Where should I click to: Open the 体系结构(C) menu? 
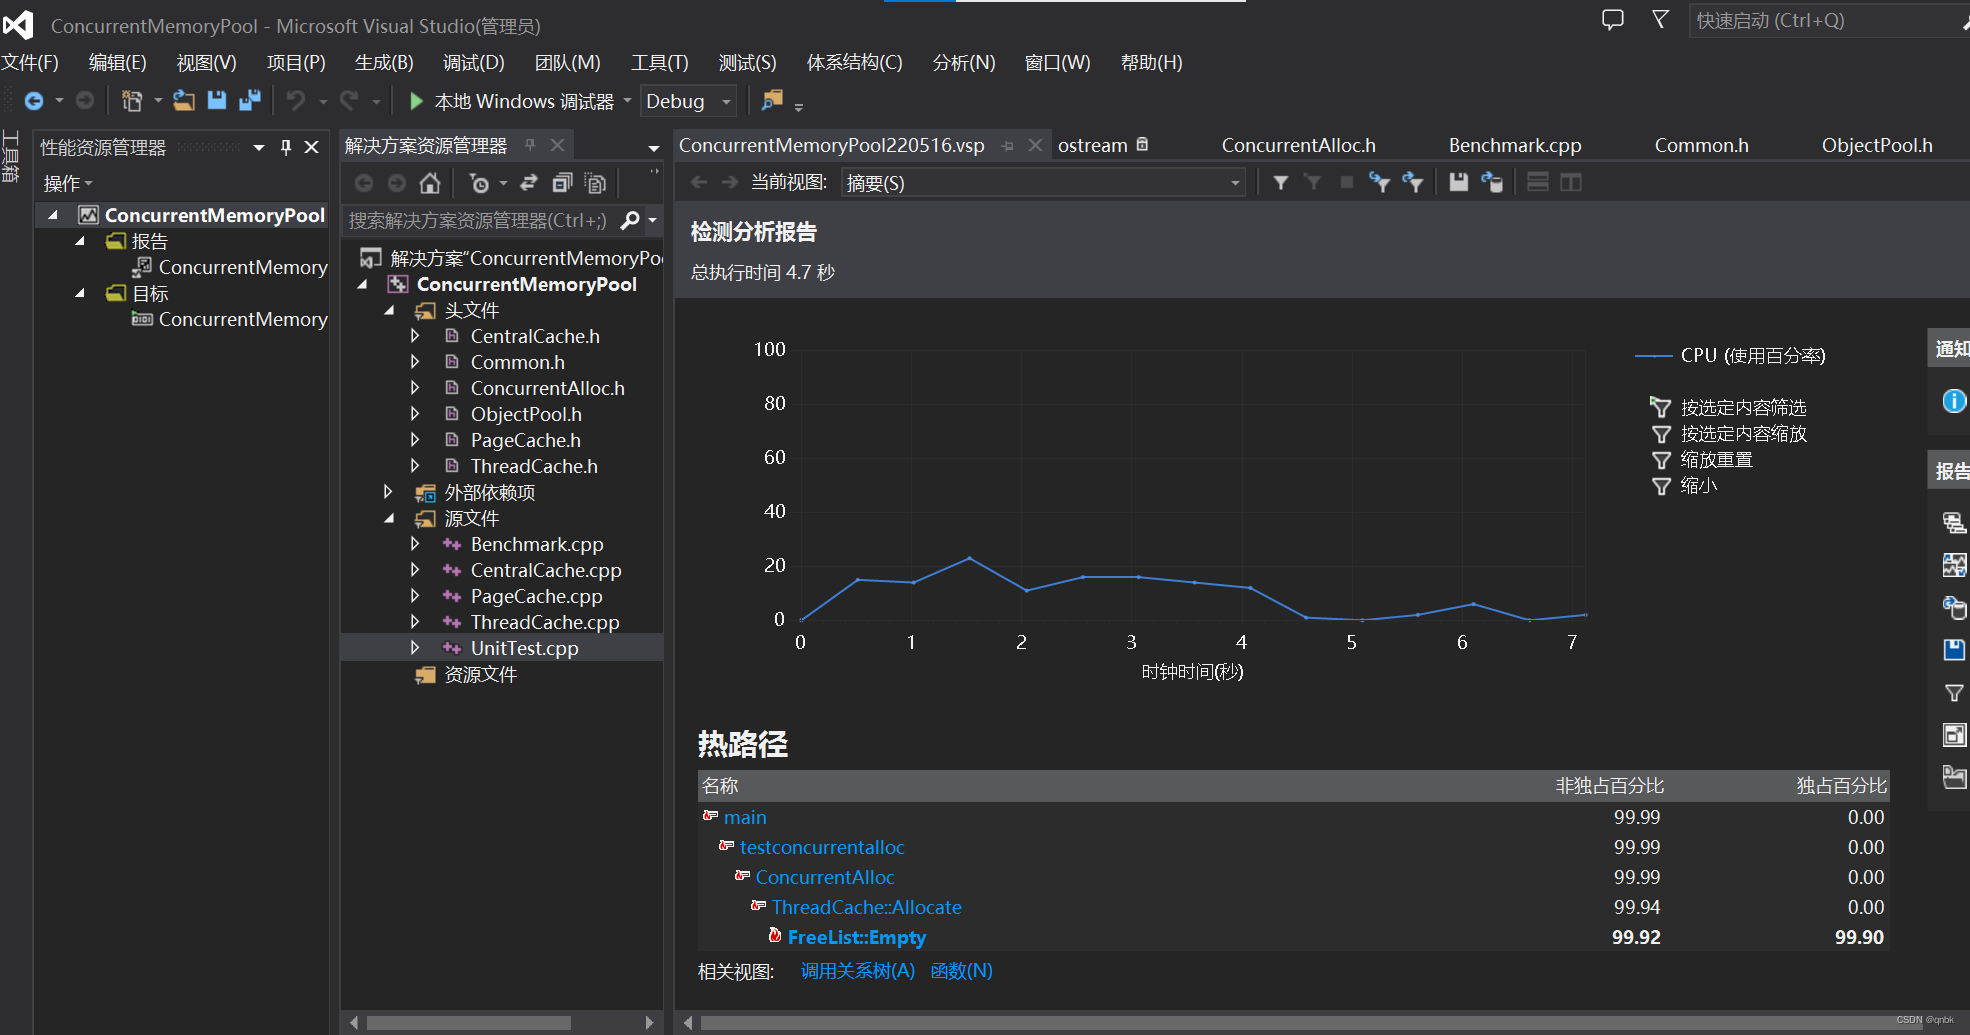854,62
